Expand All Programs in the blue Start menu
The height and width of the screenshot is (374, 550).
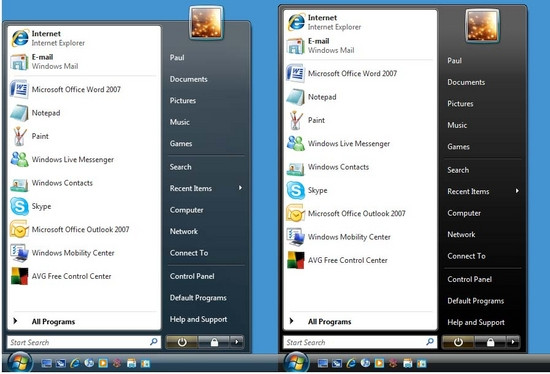[84, 321]
